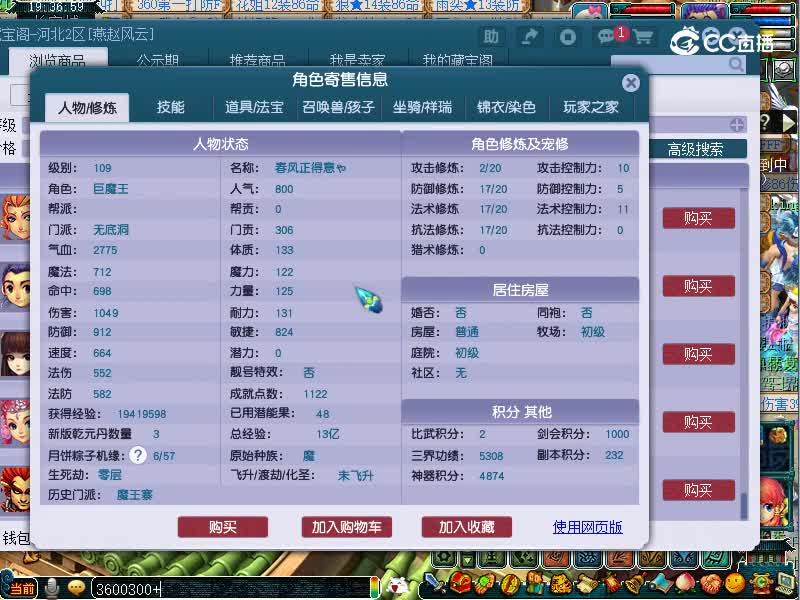
Task: Click the chat input field with 3600300+
Action: click(x=231, y=589)
